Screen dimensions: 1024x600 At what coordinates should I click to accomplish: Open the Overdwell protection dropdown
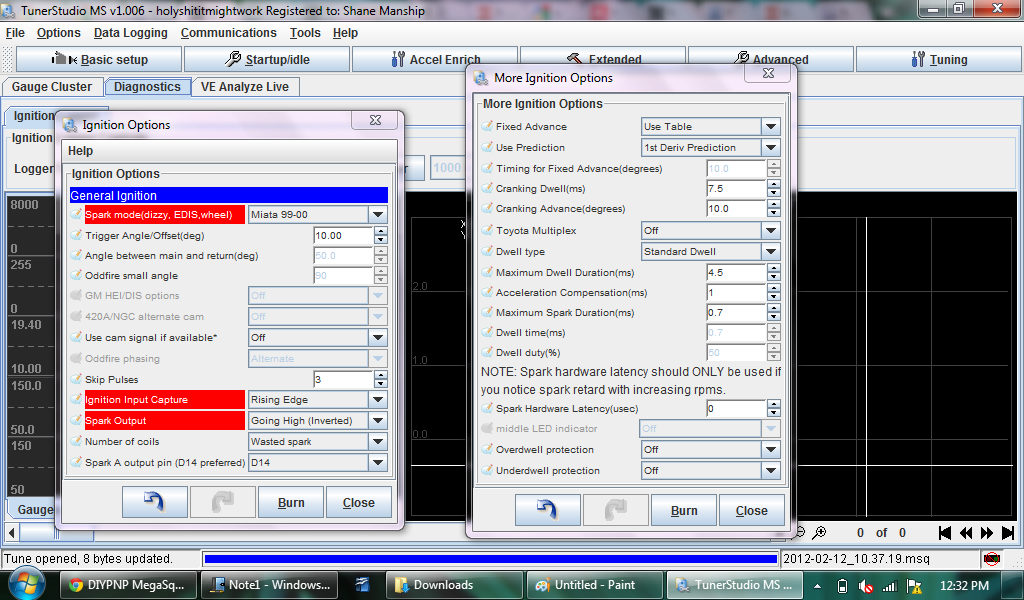[x=771, y=449]
